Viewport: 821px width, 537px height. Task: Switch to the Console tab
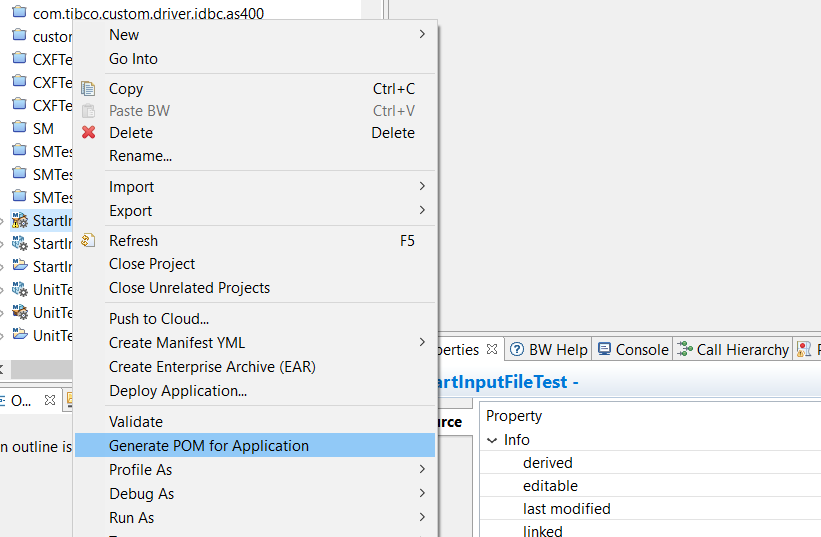641,349
